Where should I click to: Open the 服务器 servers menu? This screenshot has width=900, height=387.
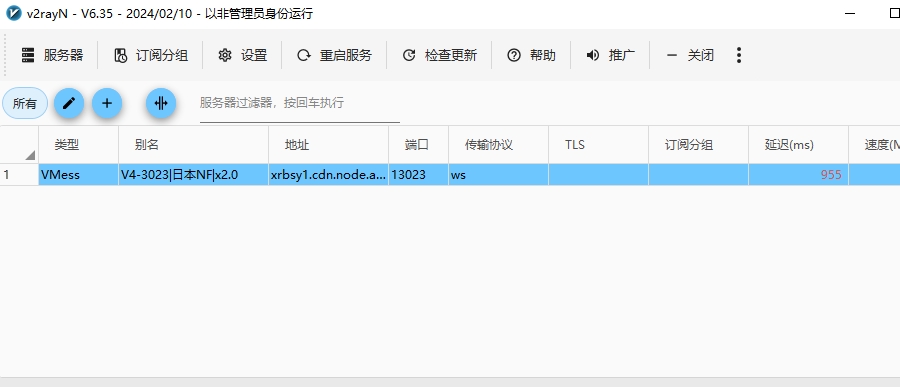point(52,55)
